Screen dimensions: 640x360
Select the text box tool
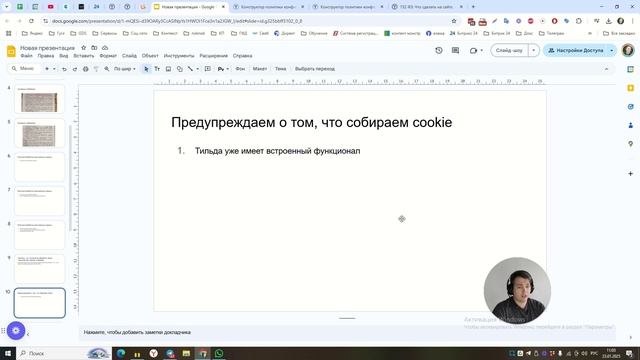[157, 69]
